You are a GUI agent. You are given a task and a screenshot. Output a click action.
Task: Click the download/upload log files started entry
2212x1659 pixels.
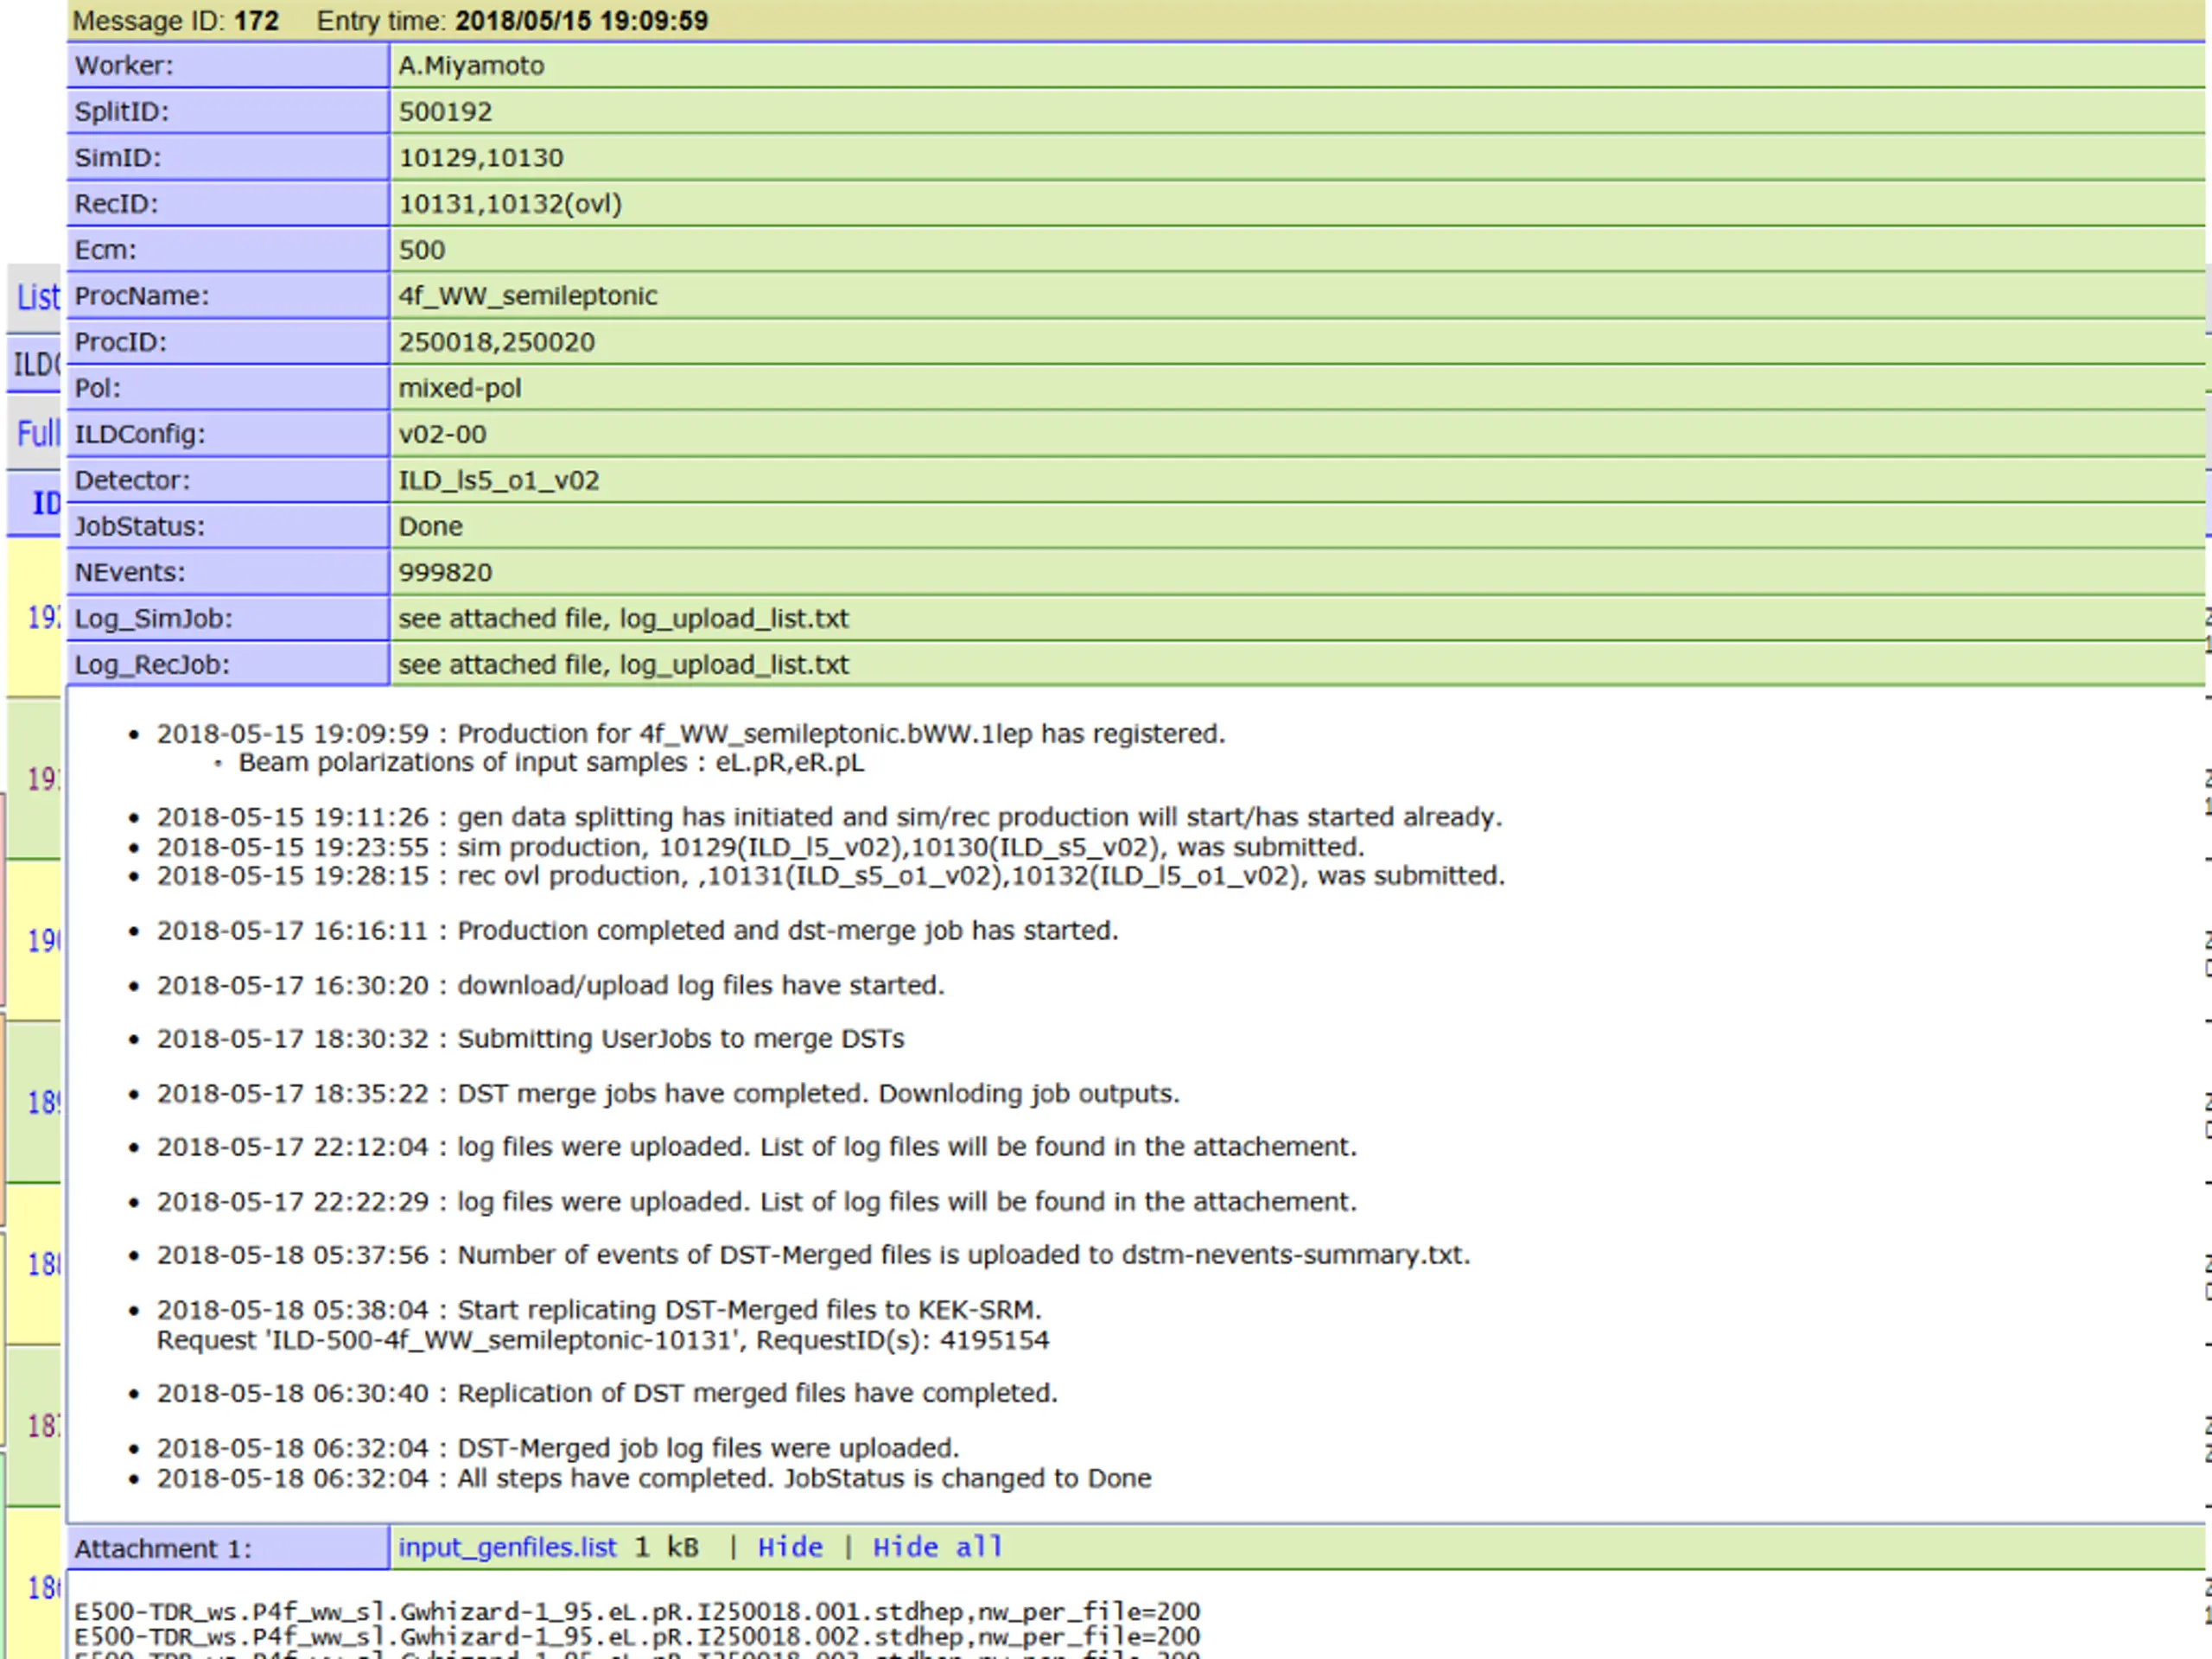tap(550, 985)
